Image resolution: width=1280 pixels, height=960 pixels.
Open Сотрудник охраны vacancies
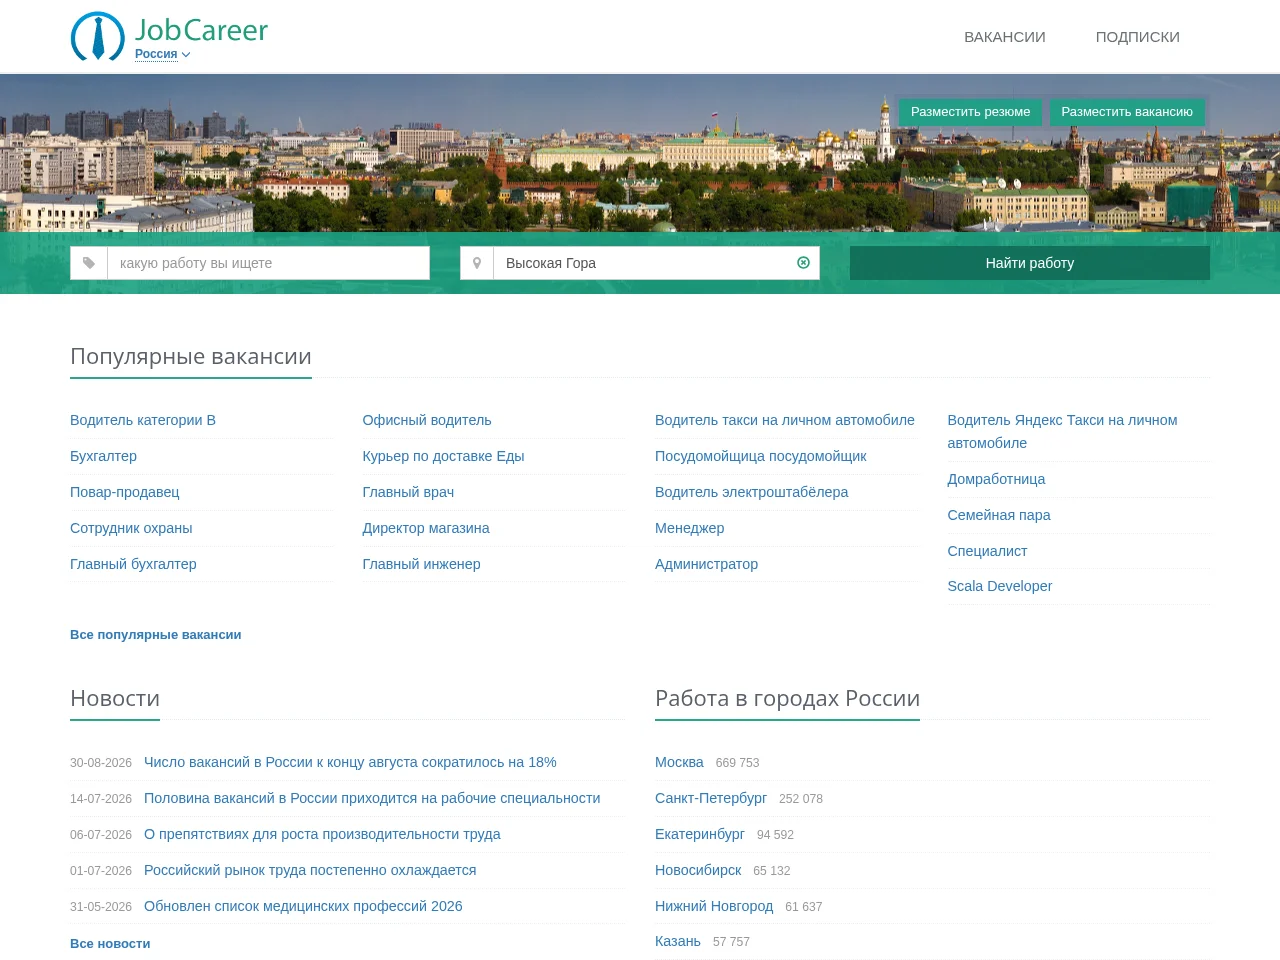[131, 528]
